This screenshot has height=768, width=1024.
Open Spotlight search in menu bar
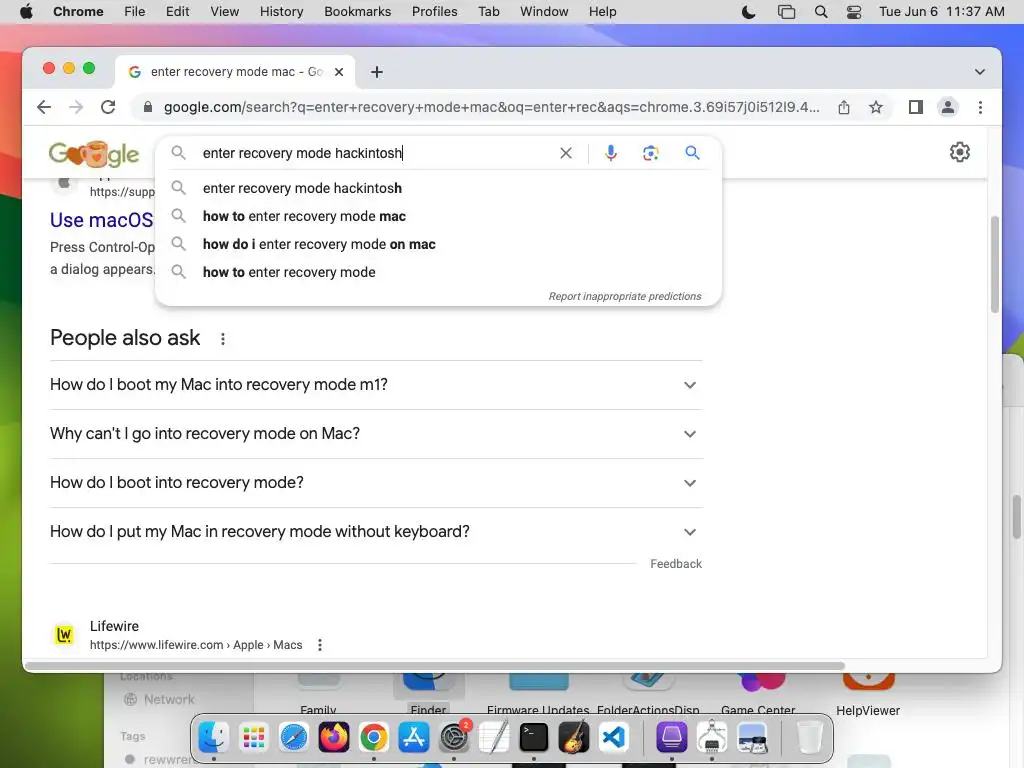821,12
